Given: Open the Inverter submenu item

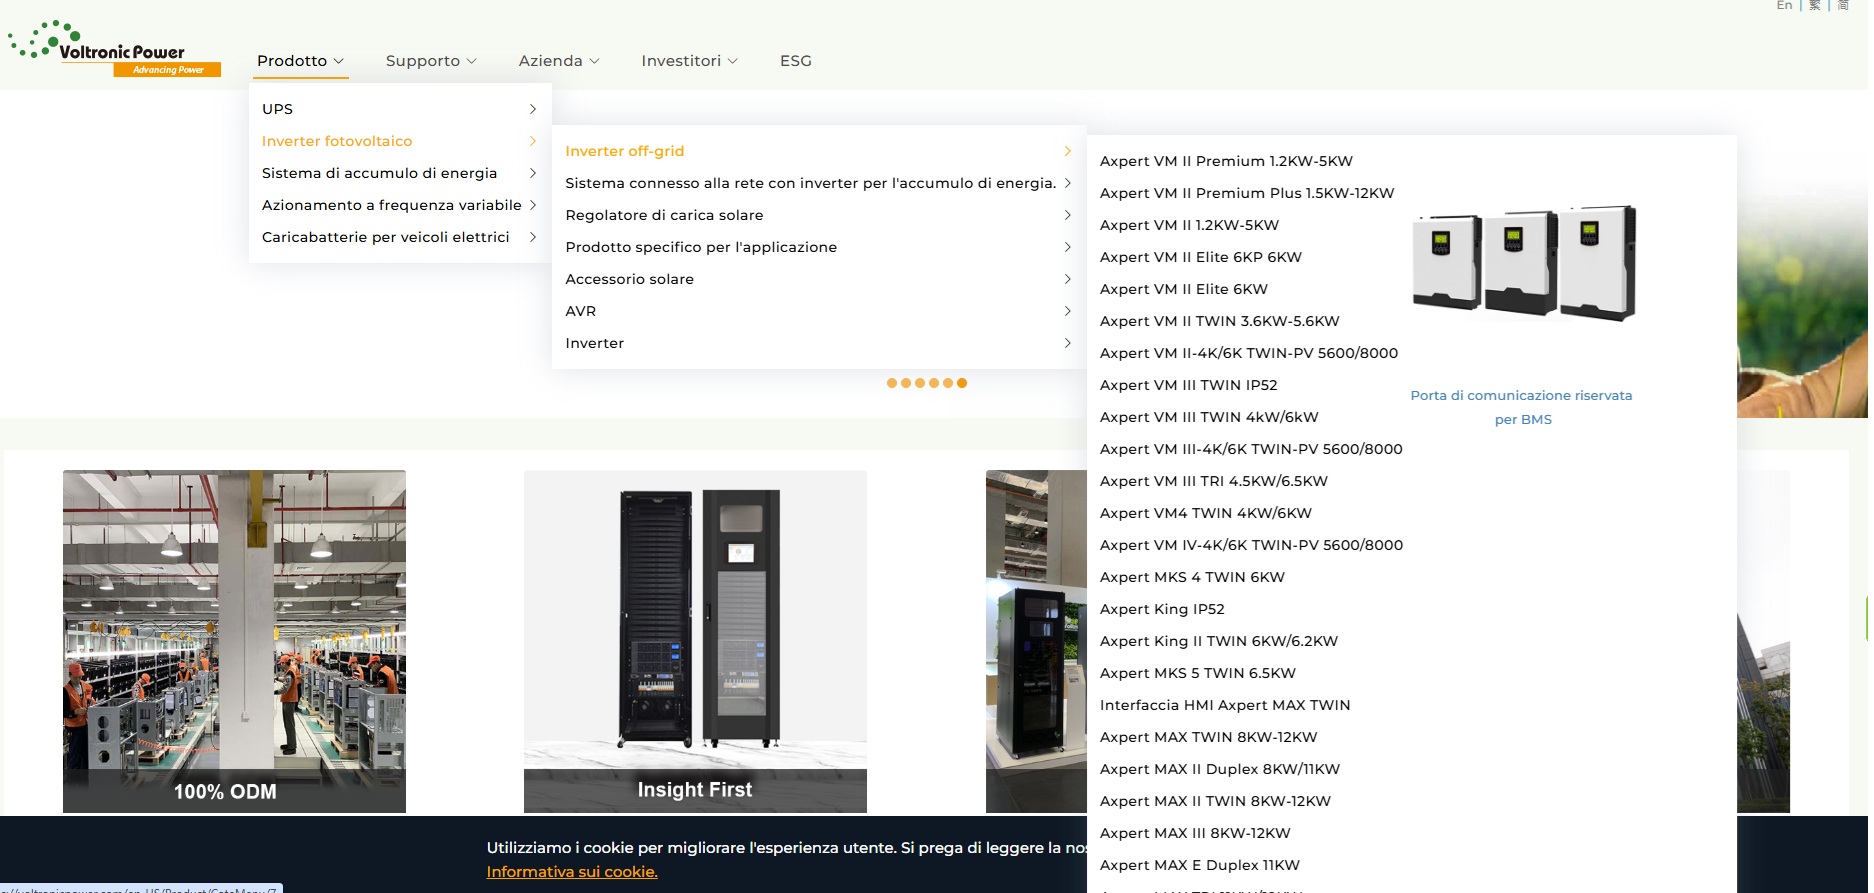Looking at the screenshot, I should tap(595, 343).
